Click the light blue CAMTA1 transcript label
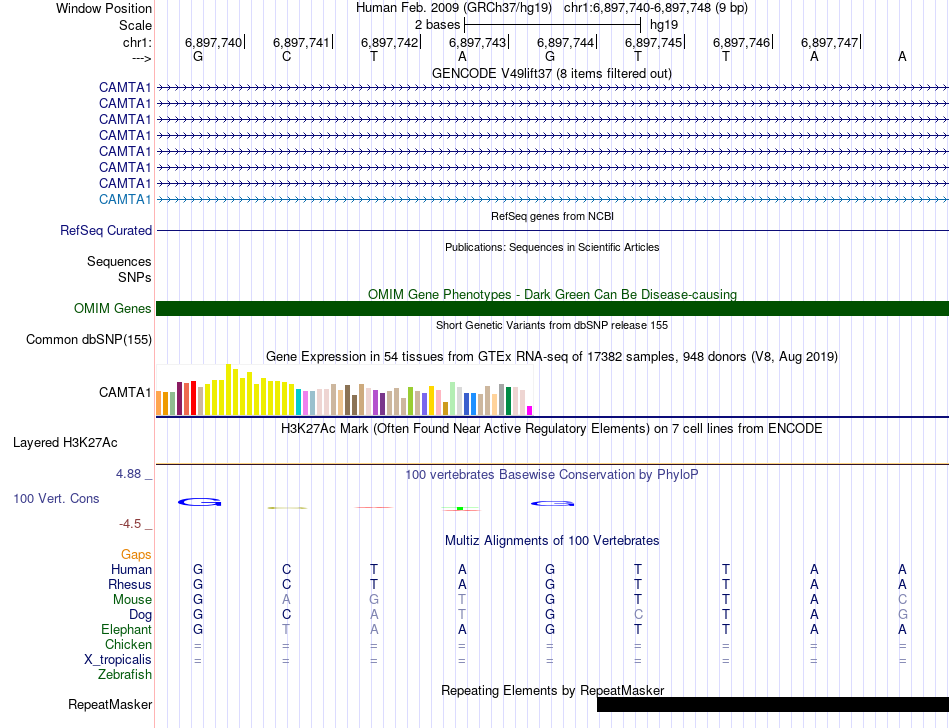Viewport: 950px width, 728px height. [125, 199]
